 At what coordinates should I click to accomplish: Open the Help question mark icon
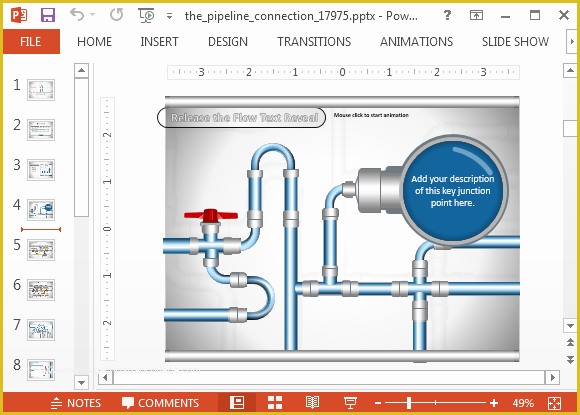pos(447,15)
